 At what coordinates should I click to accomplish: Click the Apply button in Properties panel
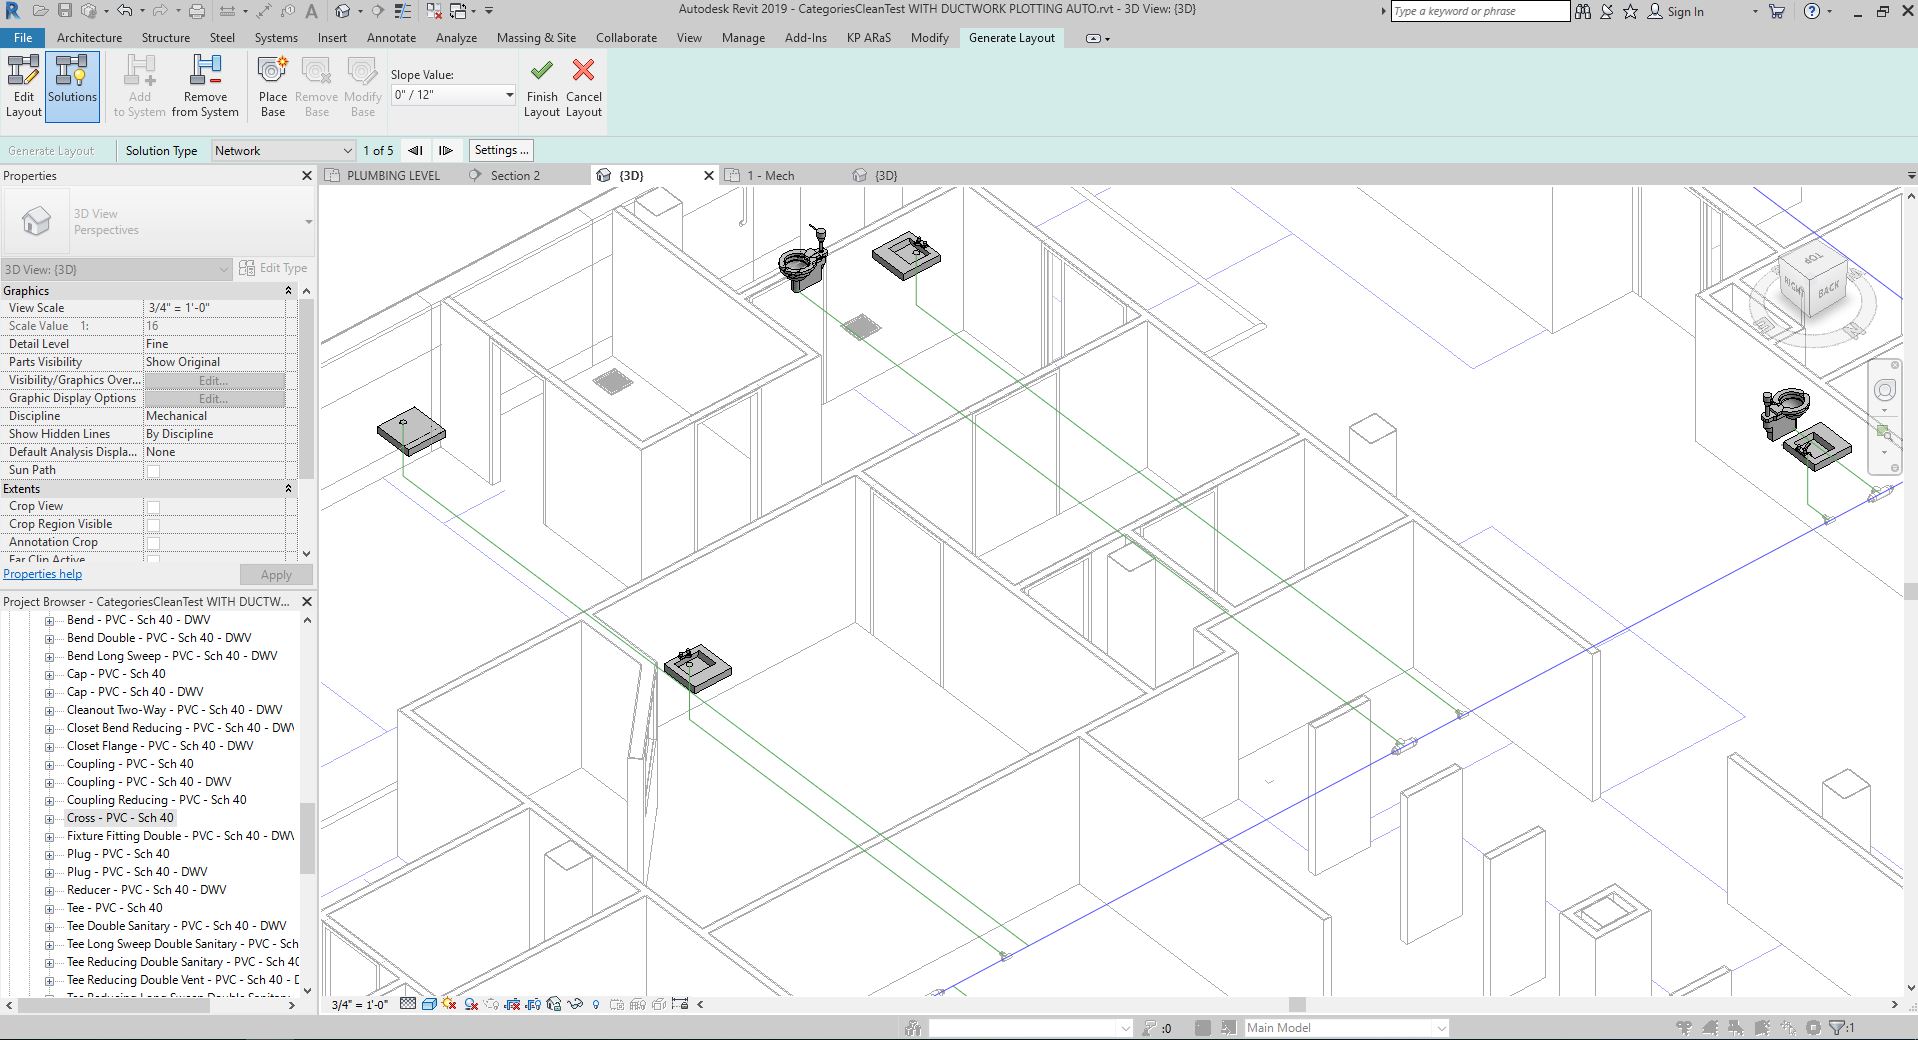275,574
